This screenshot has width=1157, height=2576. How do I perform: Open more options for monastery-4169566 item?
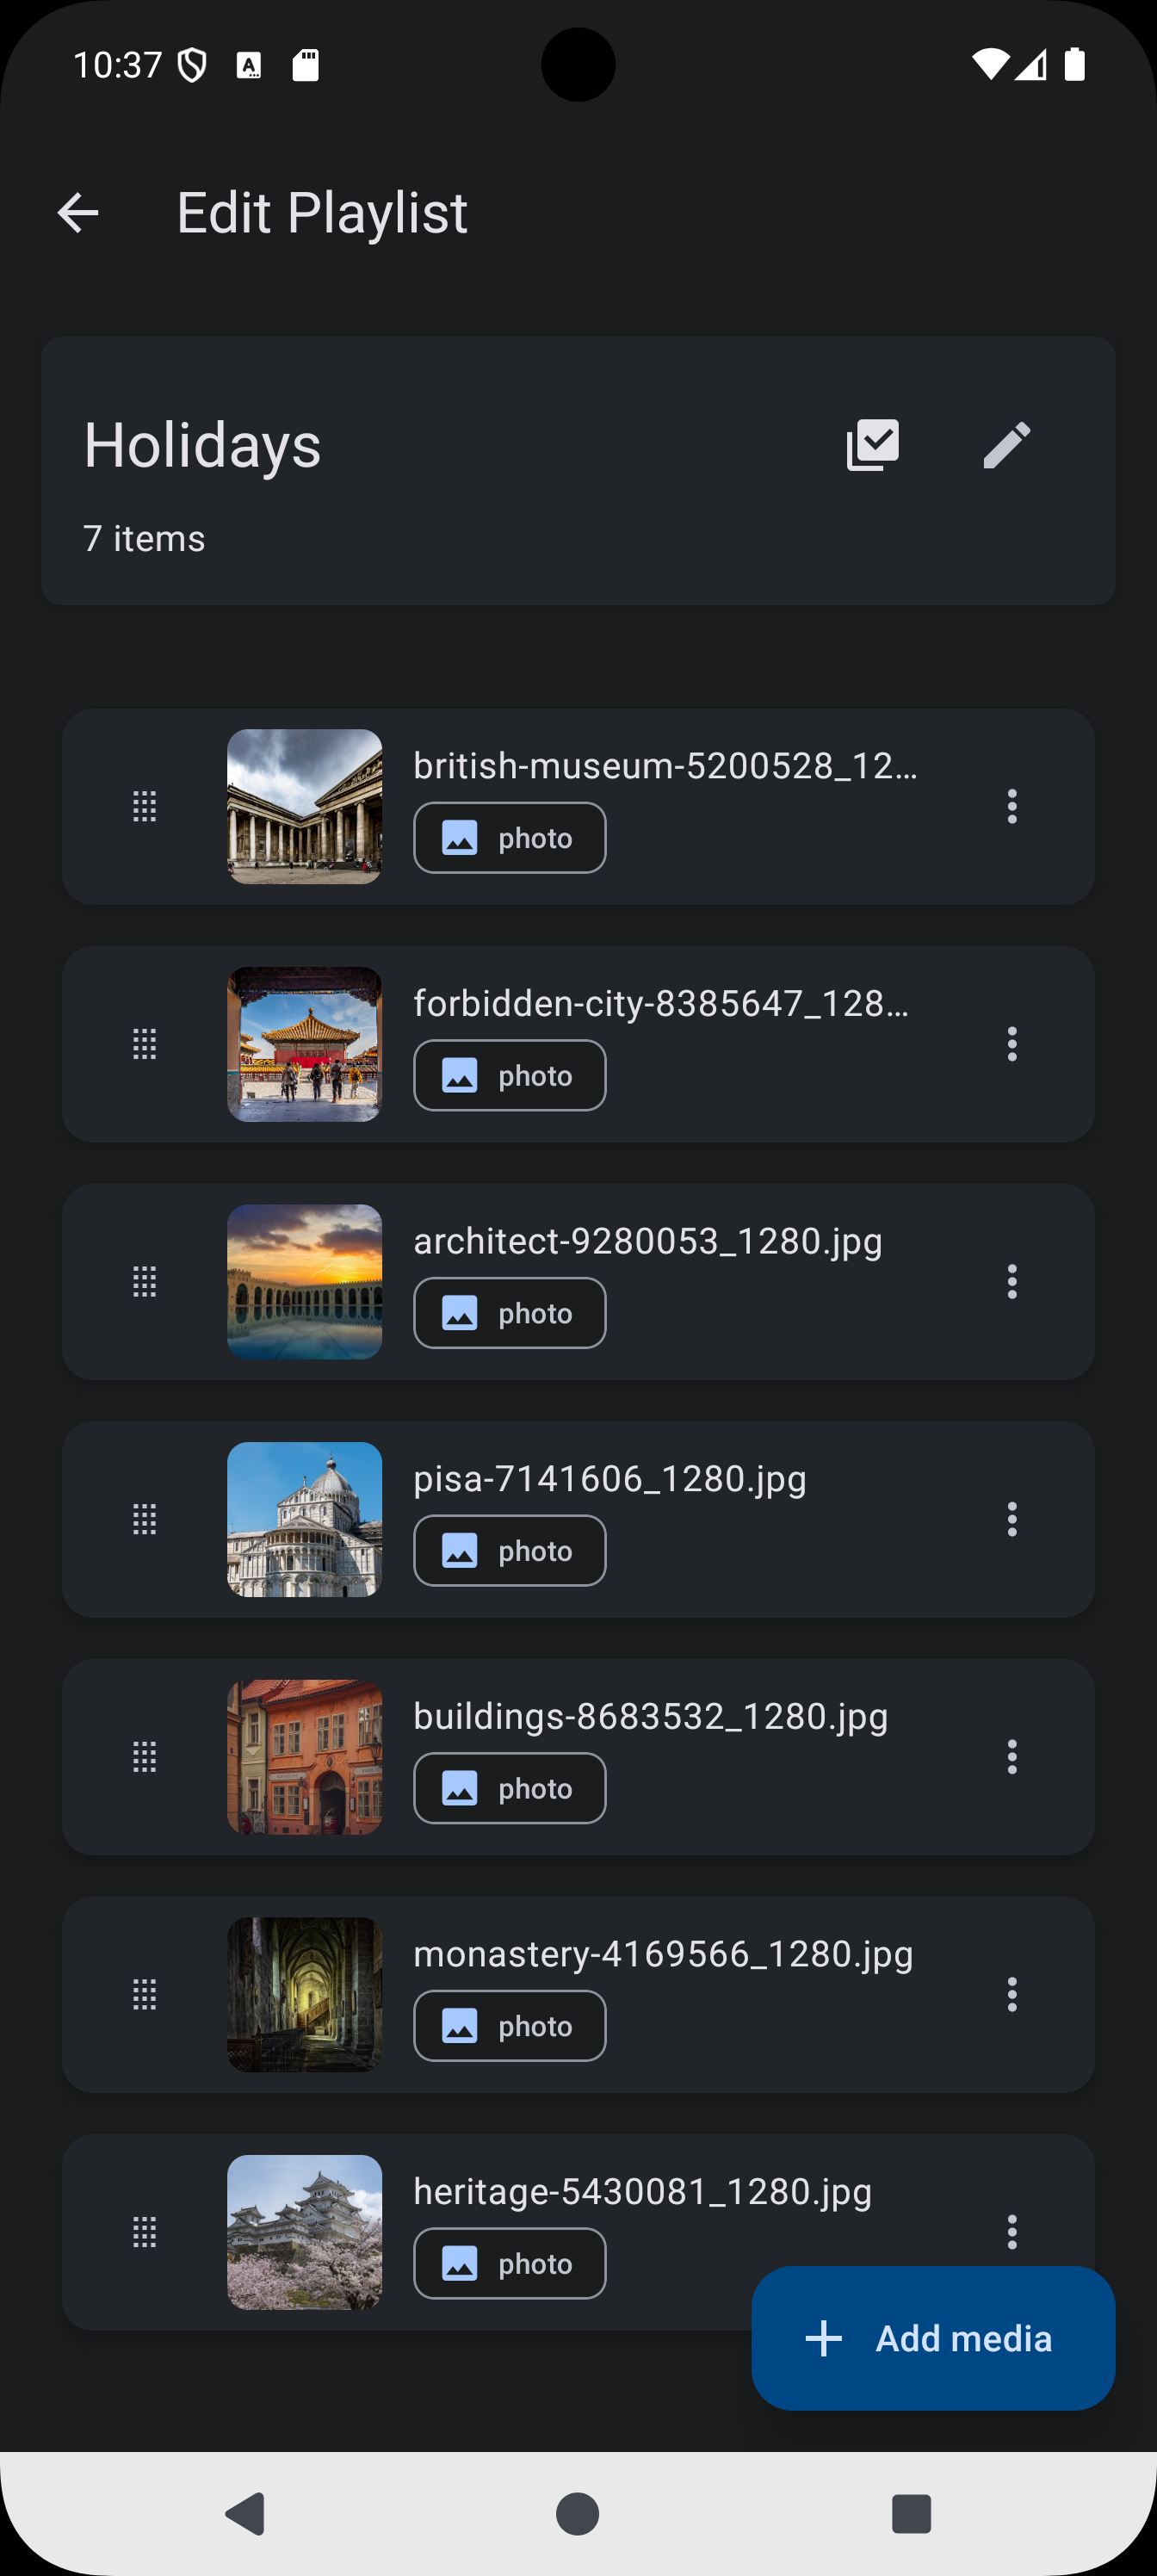1012,1994
